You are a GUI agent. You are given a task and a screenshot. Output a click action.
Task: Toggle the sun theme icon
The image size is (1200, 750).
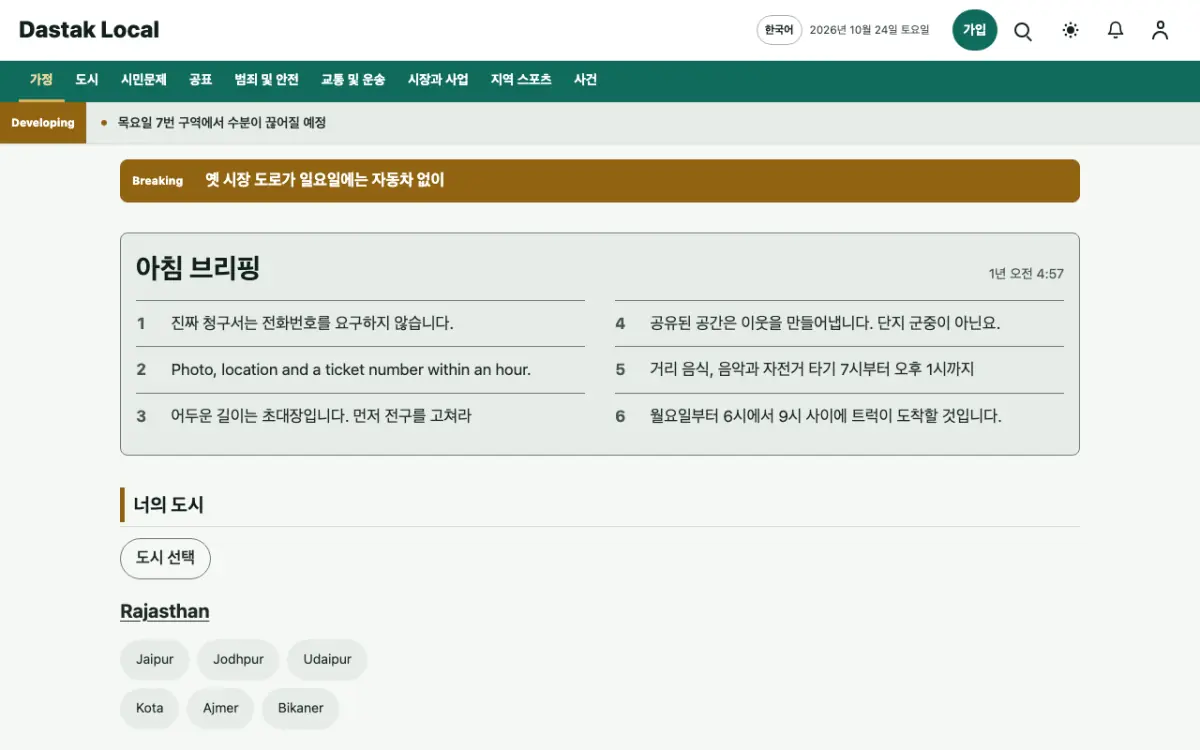click(x=1070, y=31)
